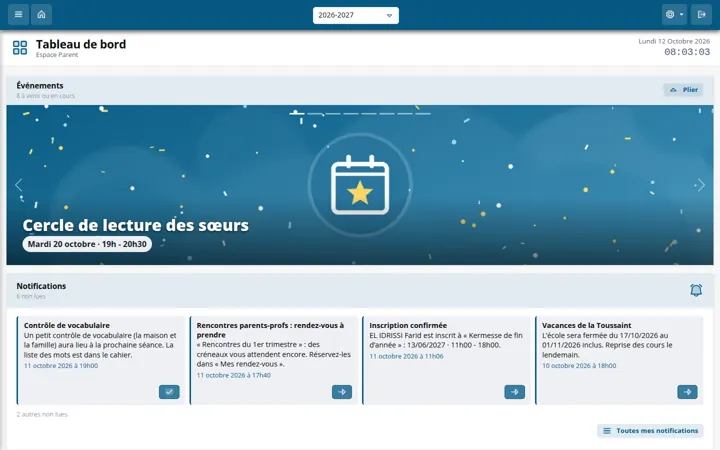
Task: Mark Contrôle de vocabulaire notification as read
Action: [x=169, y=392]
